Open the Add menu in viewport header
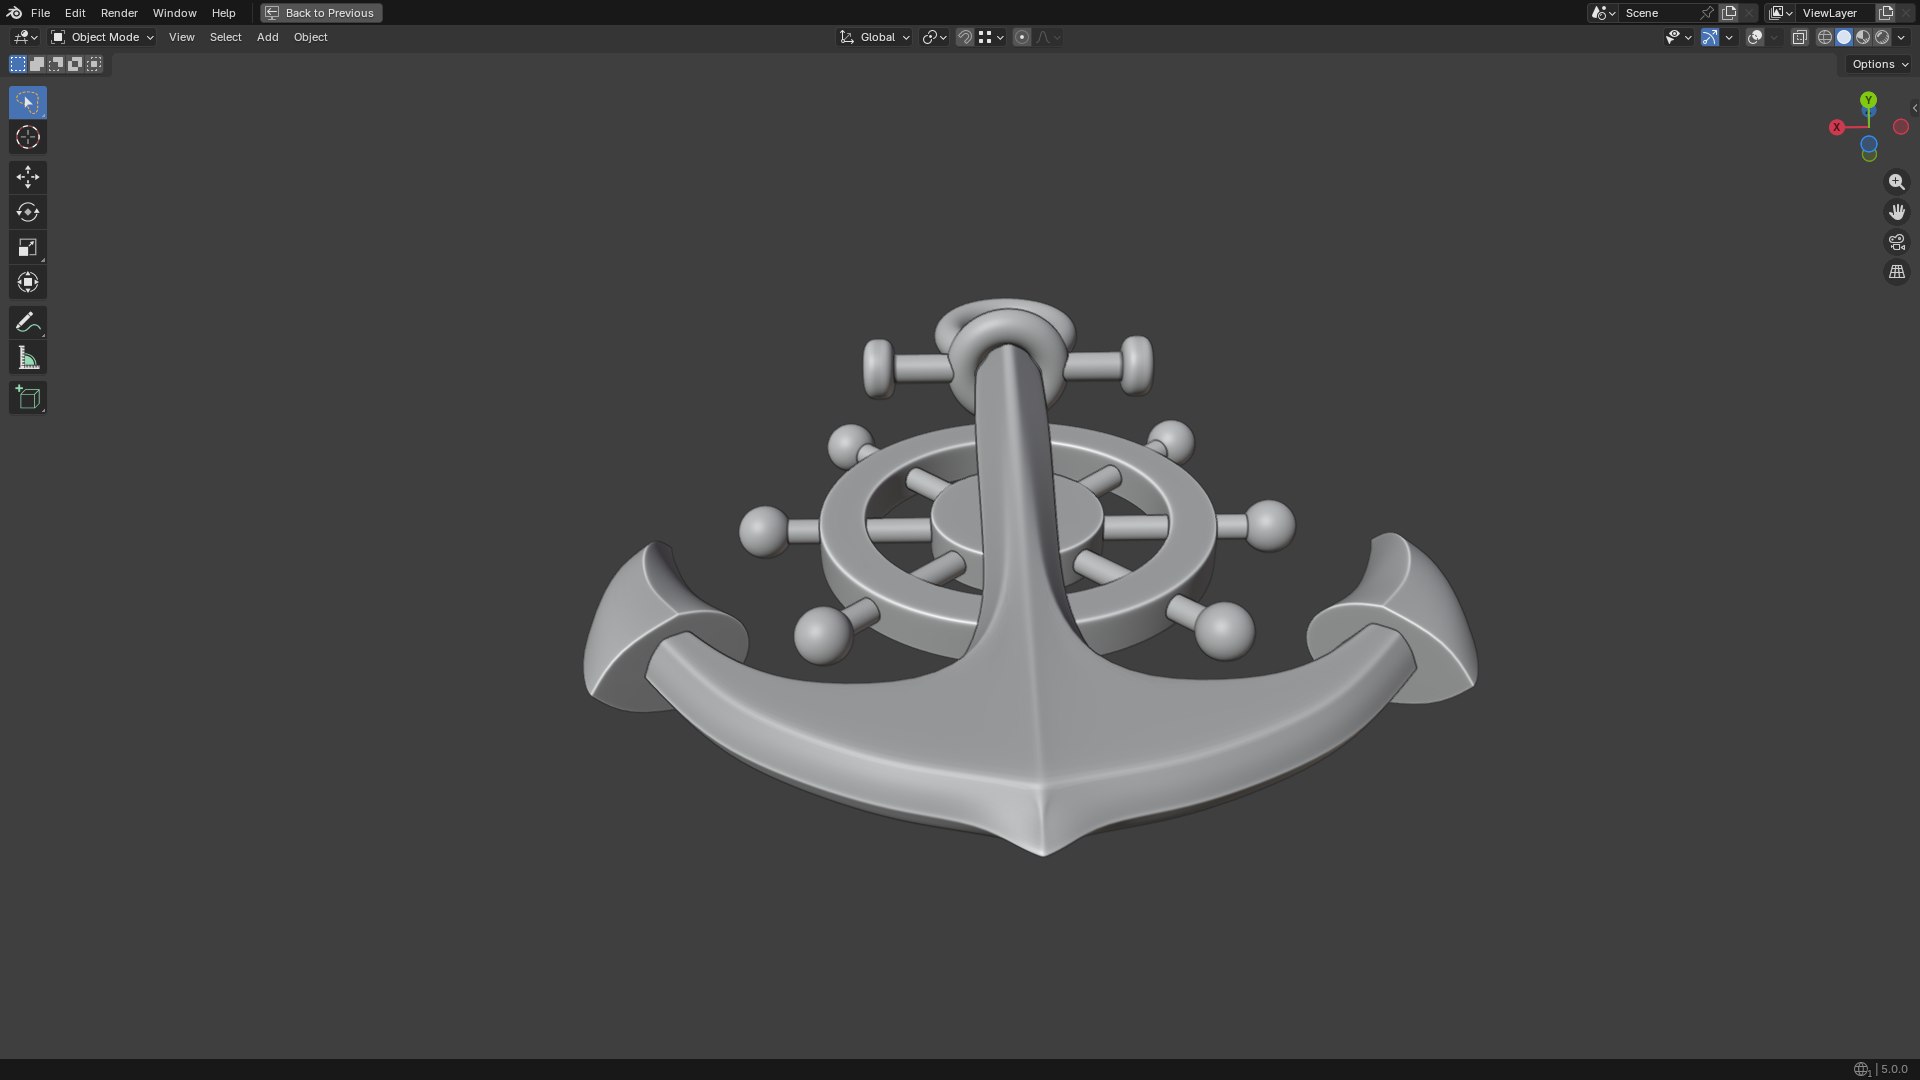 pyautogui.click(x=267, y=37)
